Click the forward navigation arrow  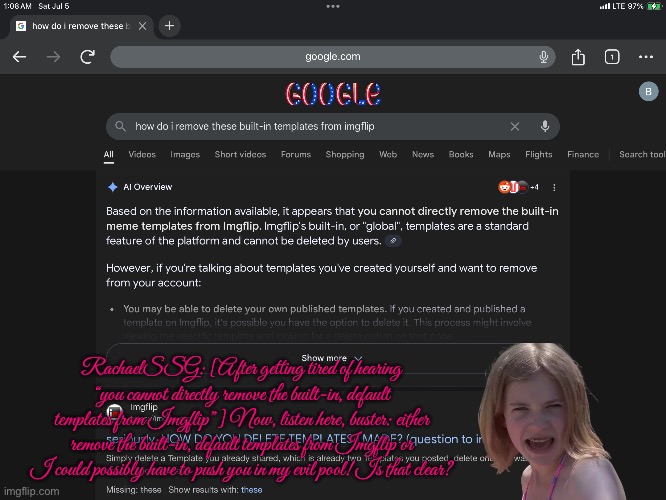(x=54, y=56)
